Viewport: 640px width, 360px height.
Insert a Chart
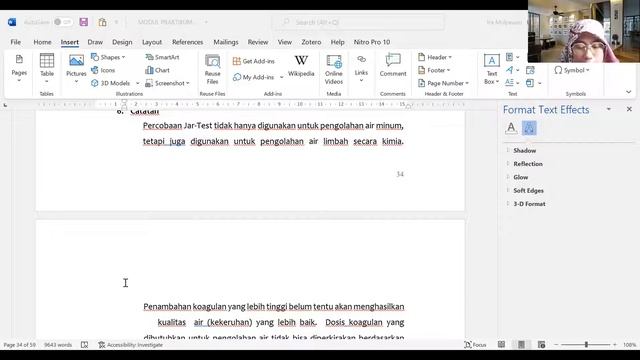tap(158, 70)
